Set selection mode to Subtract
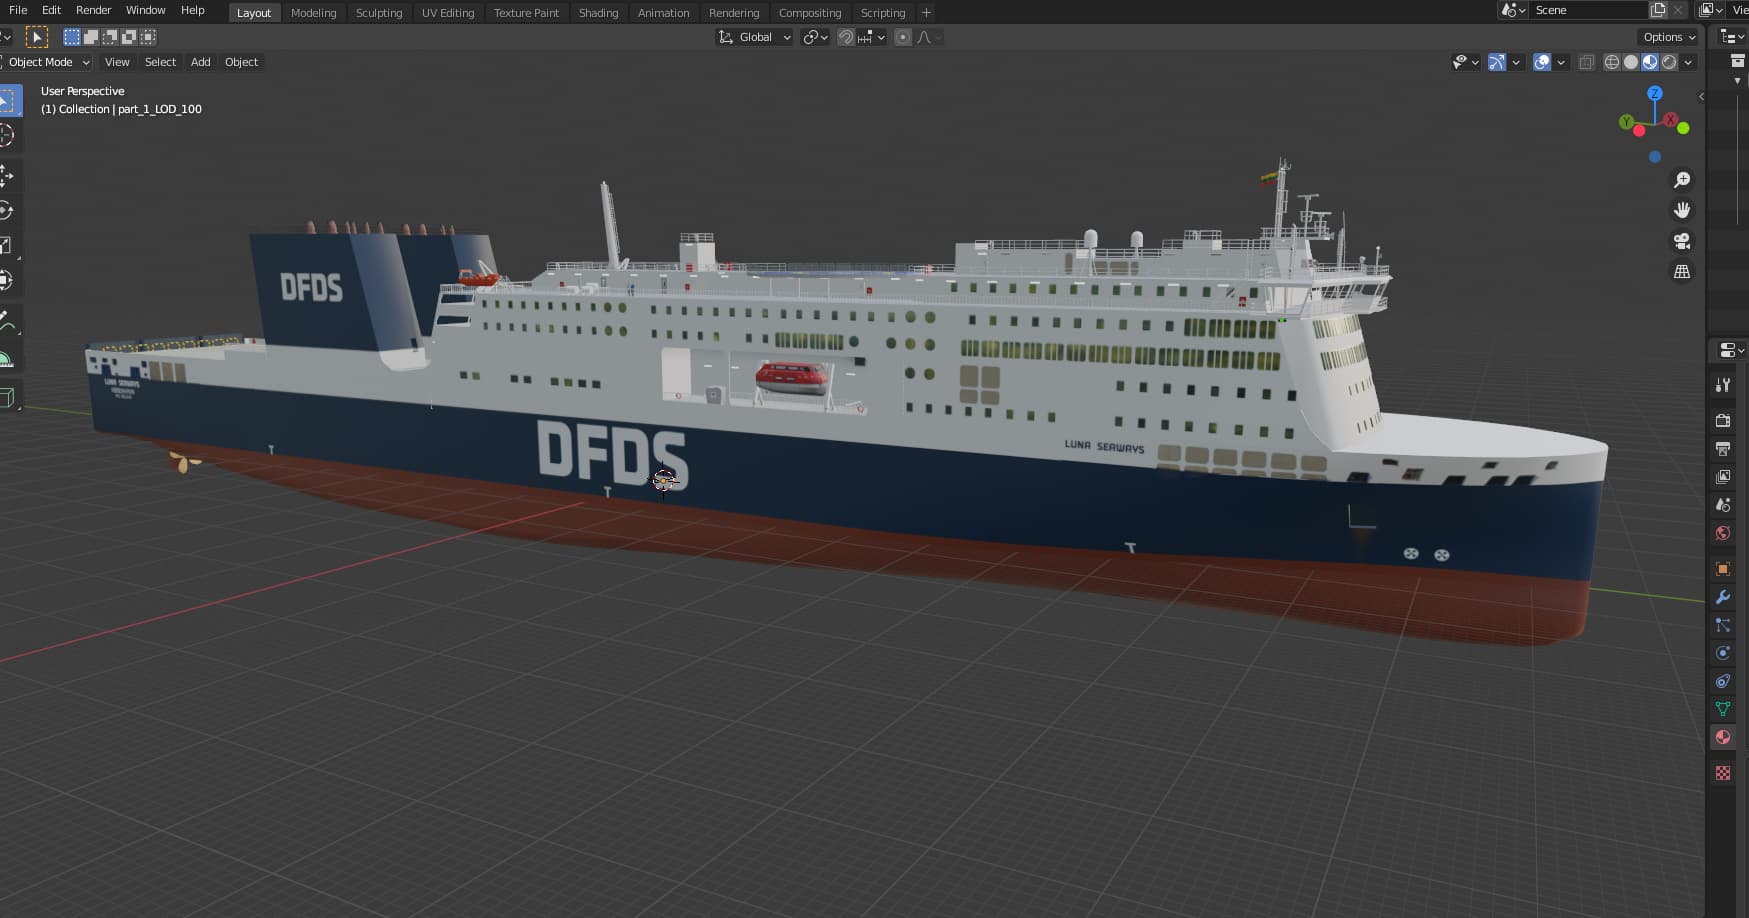This screenshot has height=918, width=1749. 110,37
